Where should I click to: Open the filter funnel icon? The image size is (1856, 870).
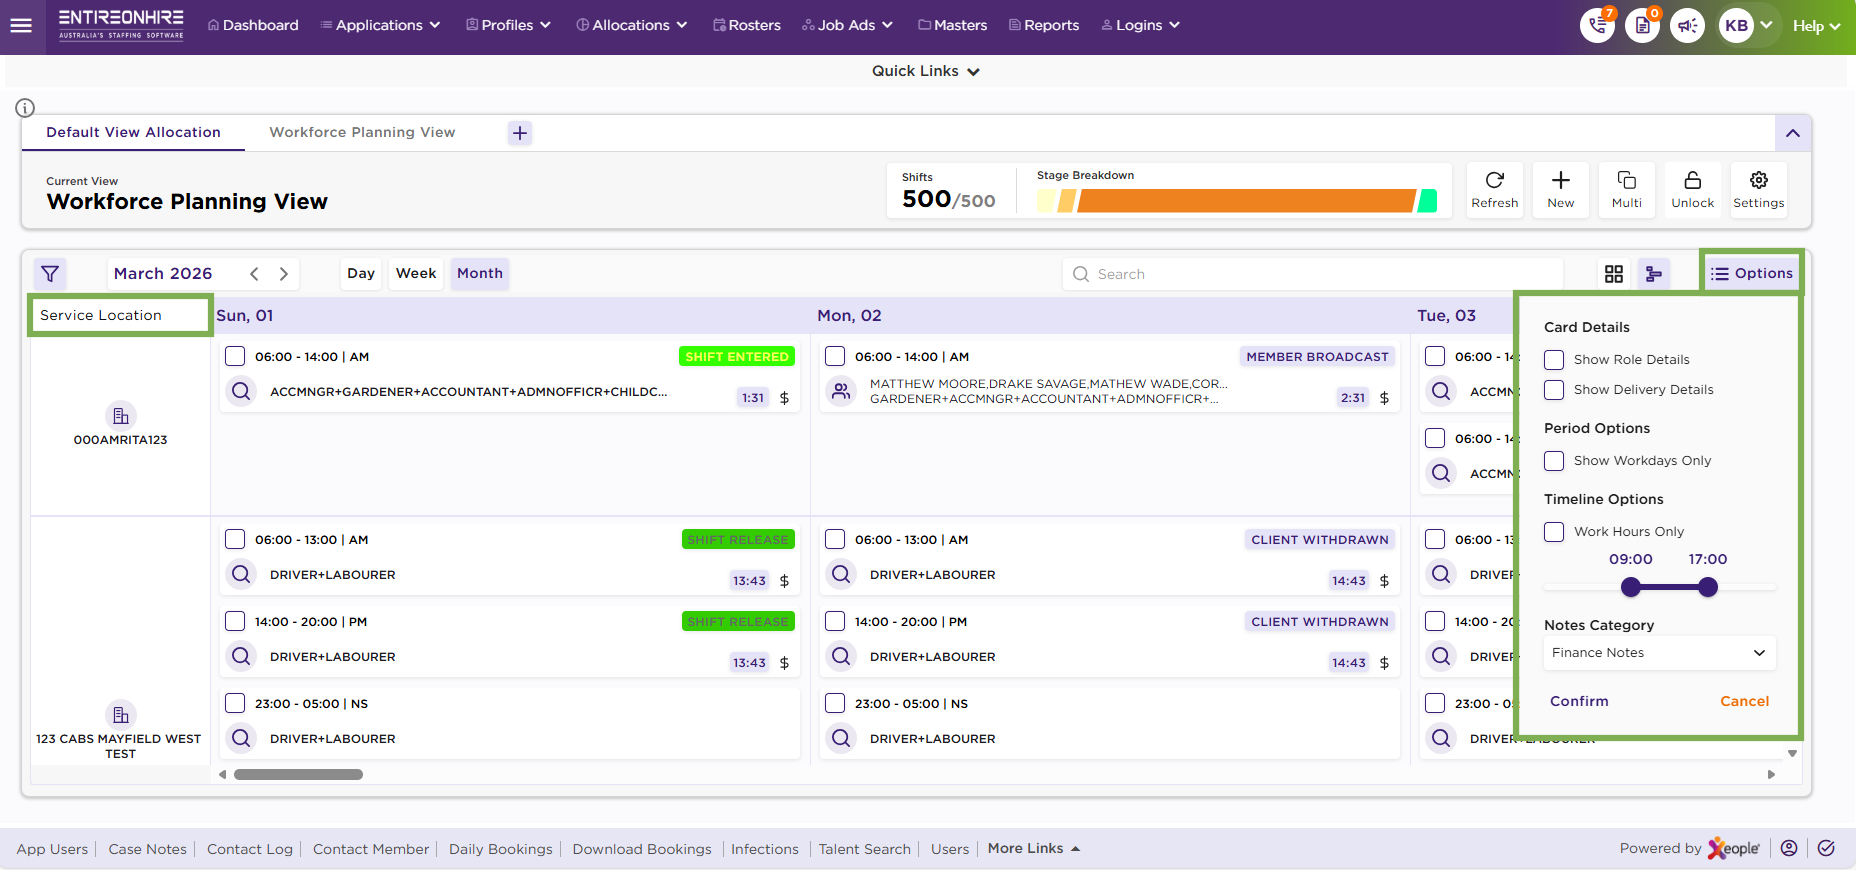[50, 274]
